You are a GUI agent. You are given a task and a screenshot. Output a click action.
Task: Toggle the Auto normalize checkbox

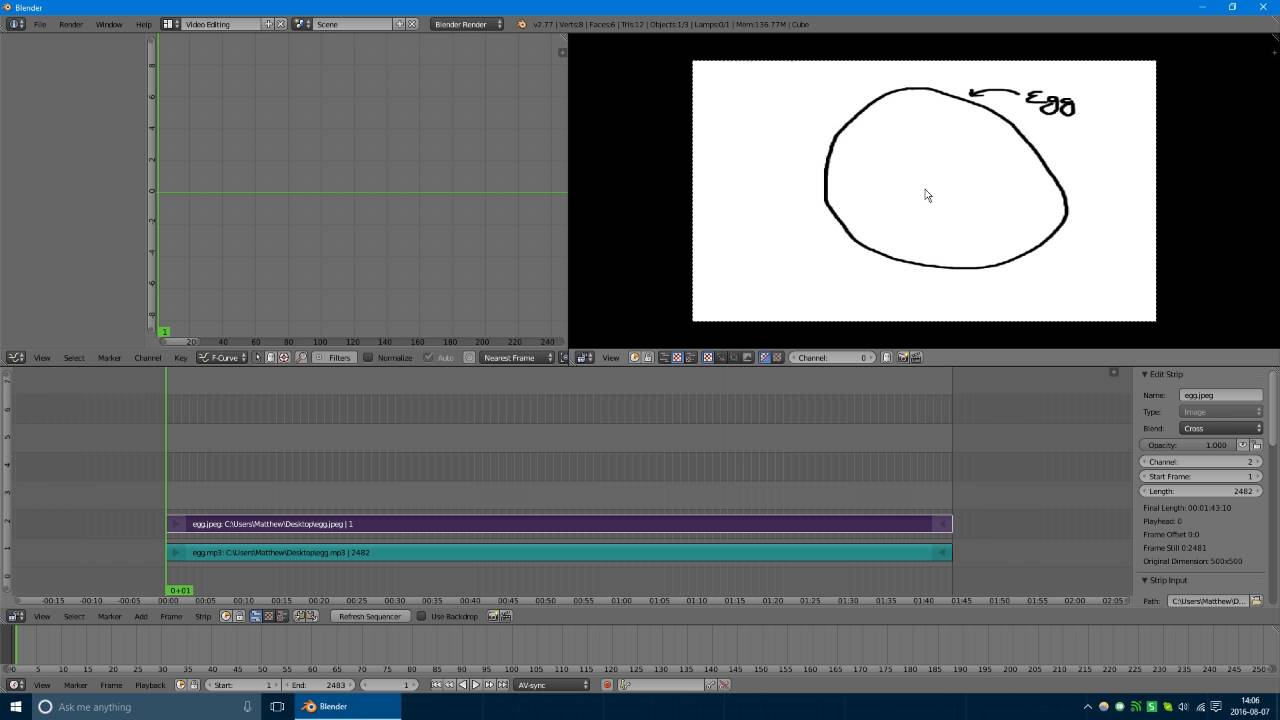429,358
